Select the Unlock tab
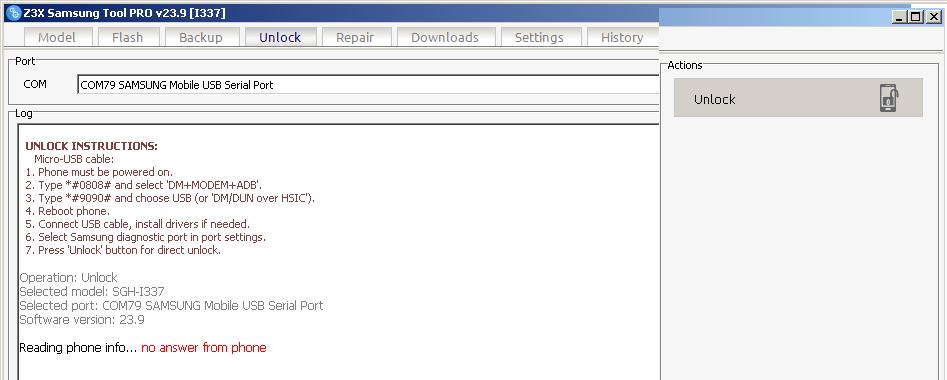 point(280,37)
